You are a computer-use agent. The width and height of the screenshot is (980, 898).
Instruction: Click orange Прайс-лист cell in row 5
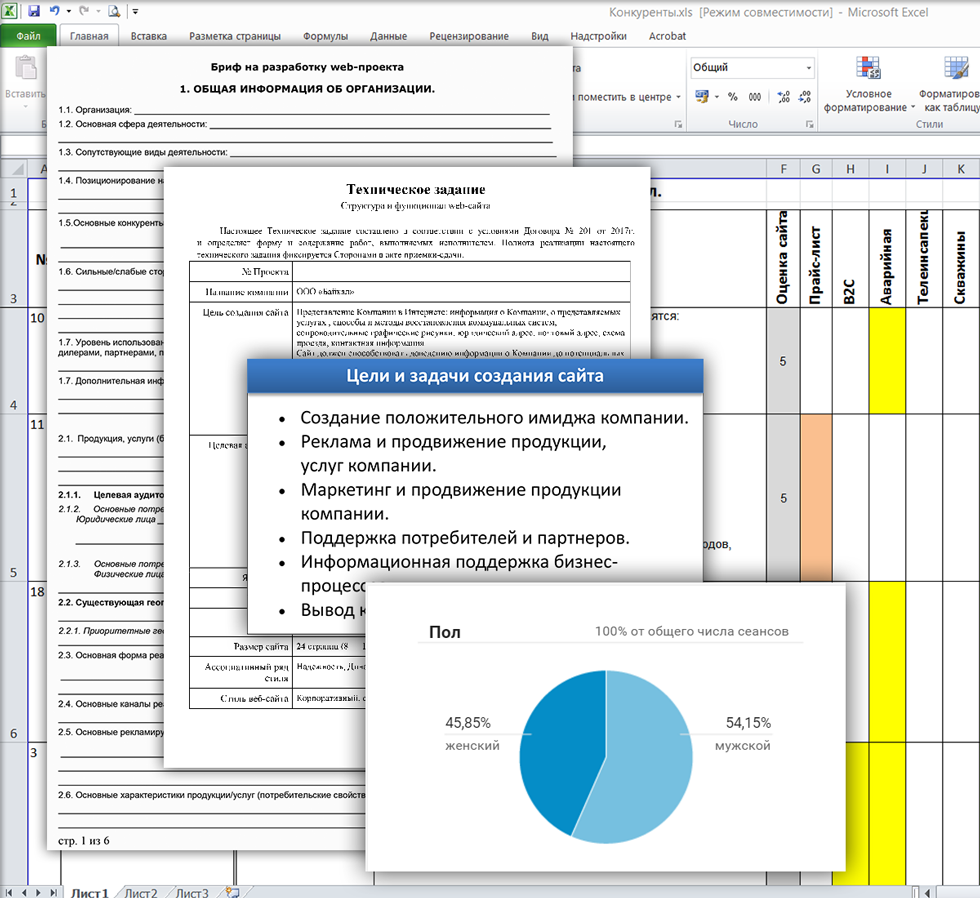click(x=816, y=497)
